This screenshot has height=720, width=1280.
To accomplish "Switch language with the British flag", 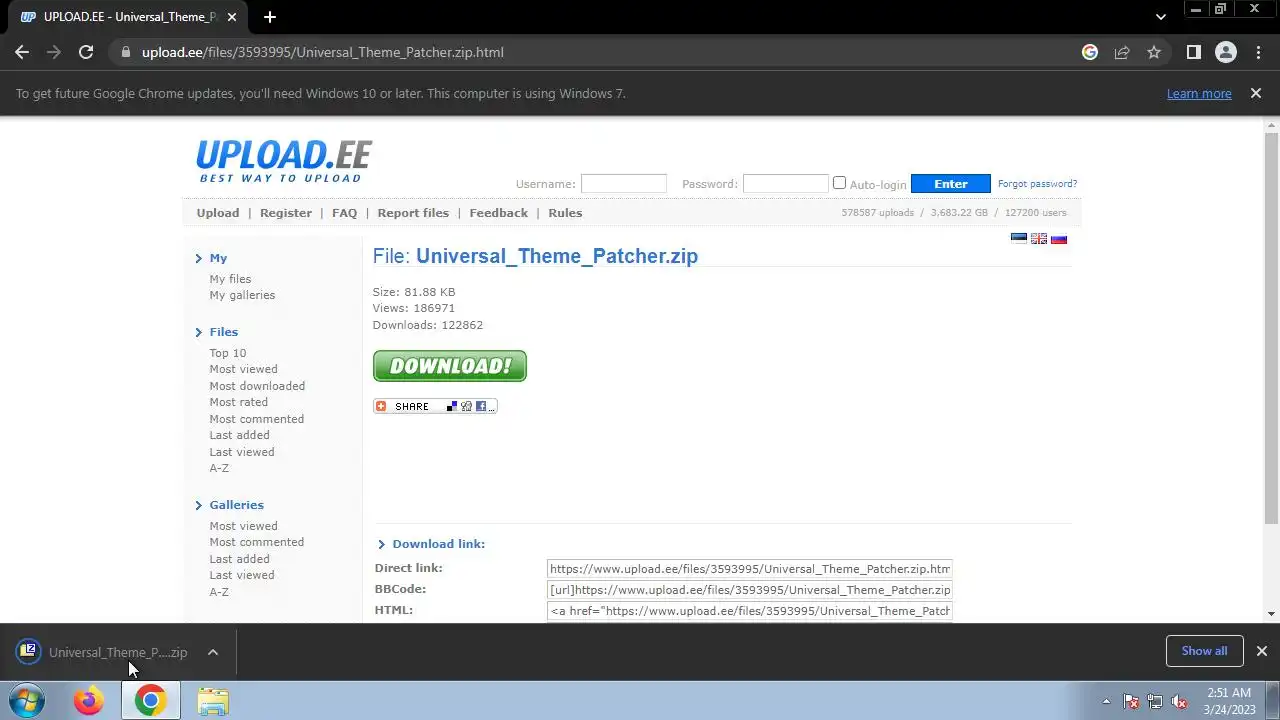I will pyautogui.click(x=1039, y=239).
